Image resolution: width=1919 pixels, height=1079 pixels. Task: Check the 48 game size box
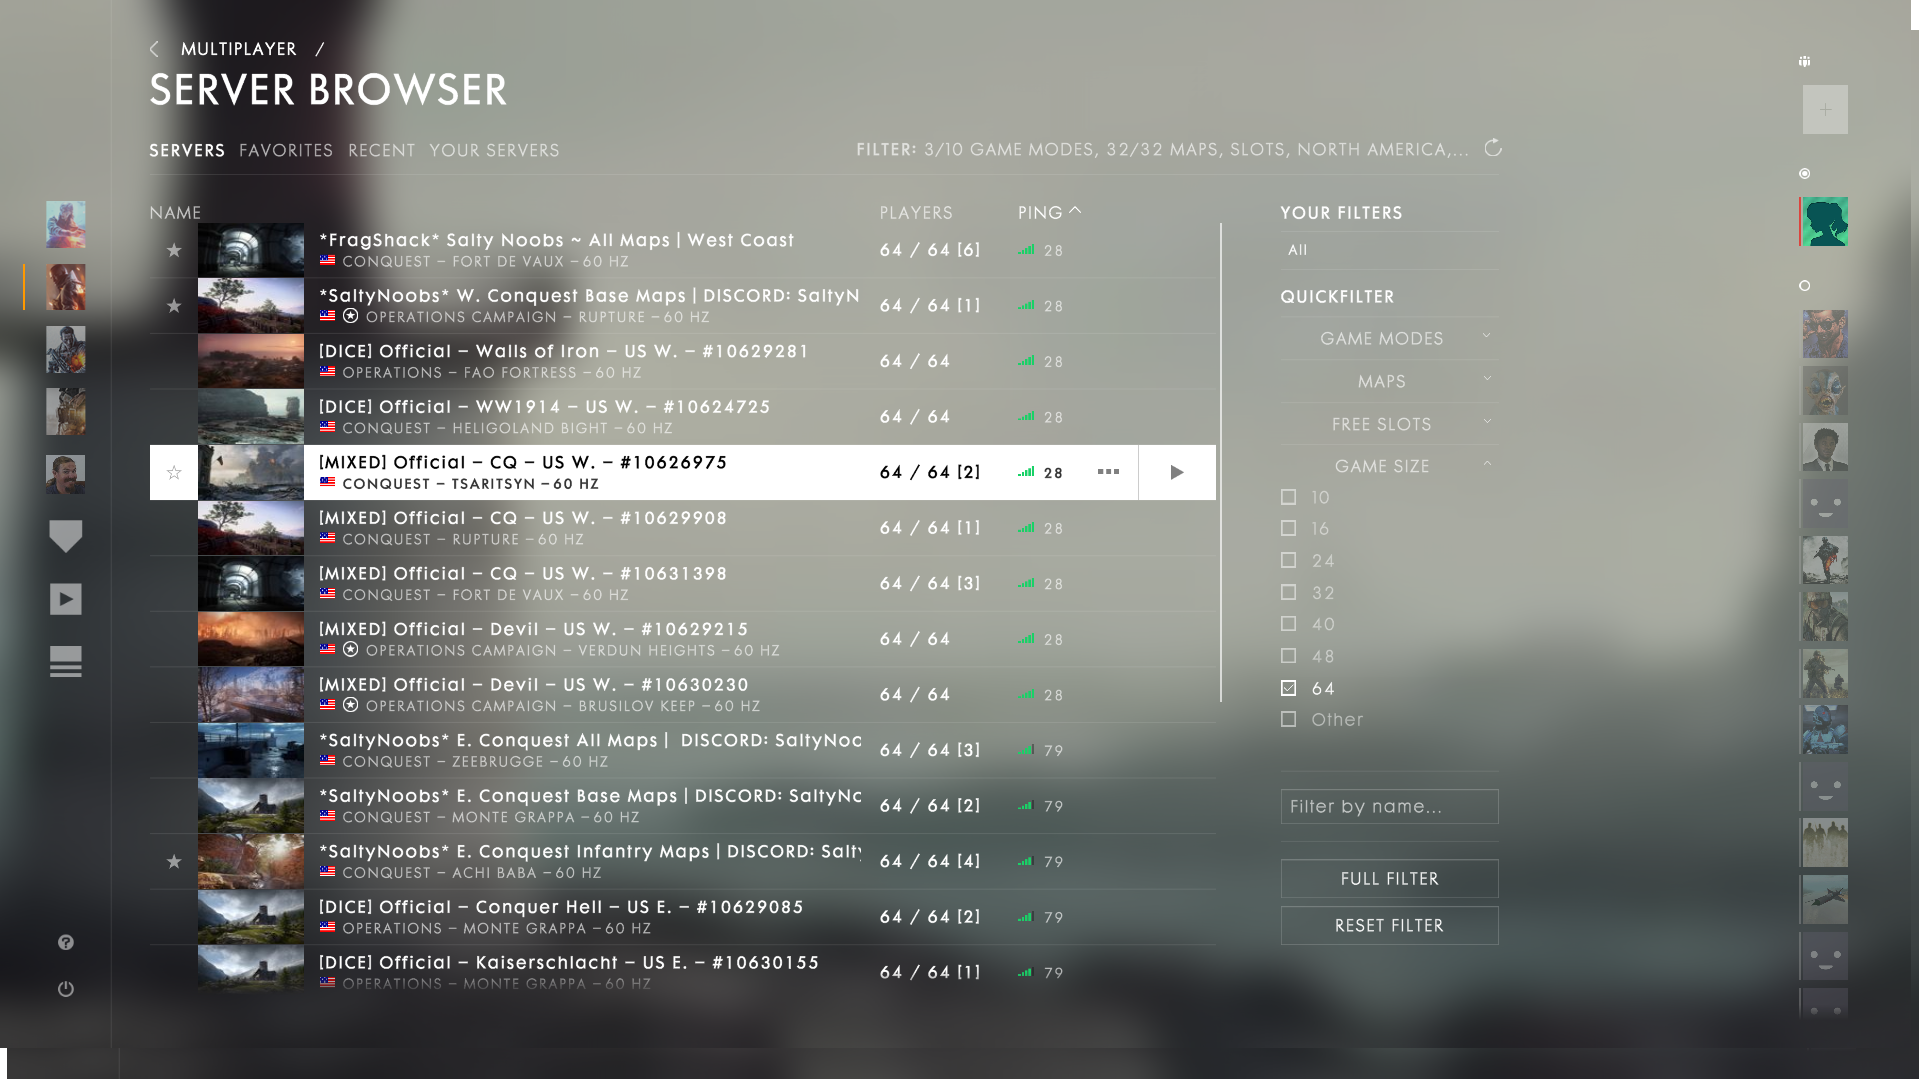point(1289,656)
